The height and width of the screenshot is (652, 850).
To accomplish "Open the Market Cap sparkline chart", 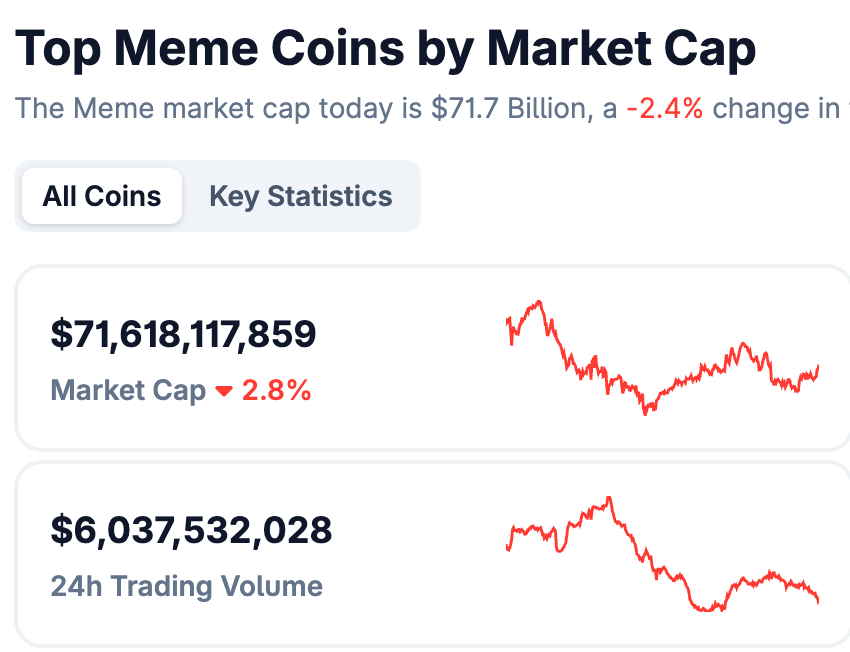I will click(x=662, y=358).
